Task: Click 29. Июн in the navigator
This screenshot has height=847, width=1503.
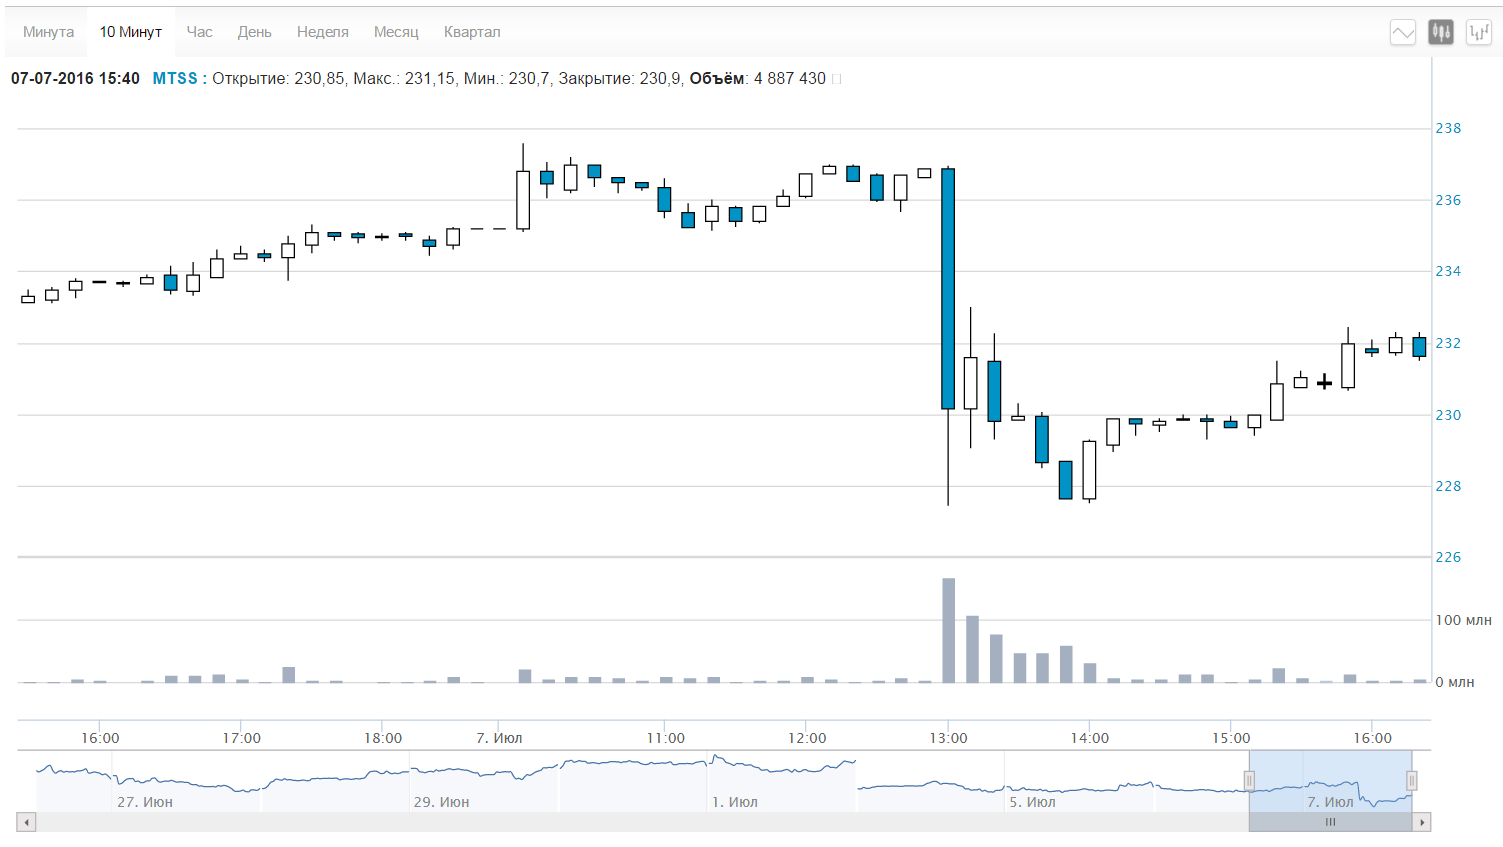Action: (441, 803)
